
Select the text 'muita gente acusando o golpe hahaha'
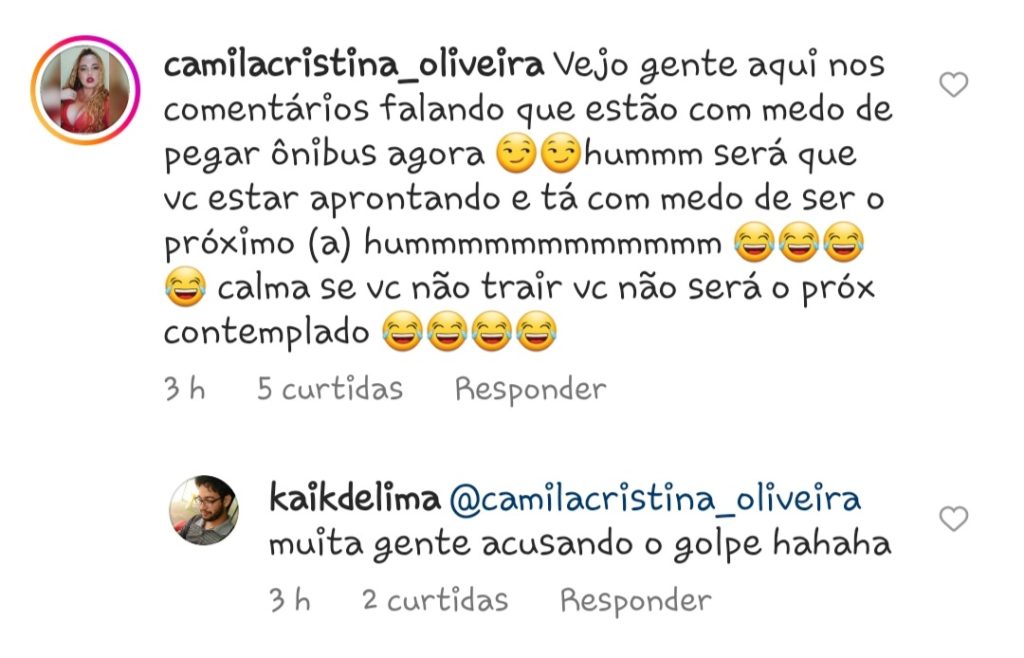coord(580,546)
